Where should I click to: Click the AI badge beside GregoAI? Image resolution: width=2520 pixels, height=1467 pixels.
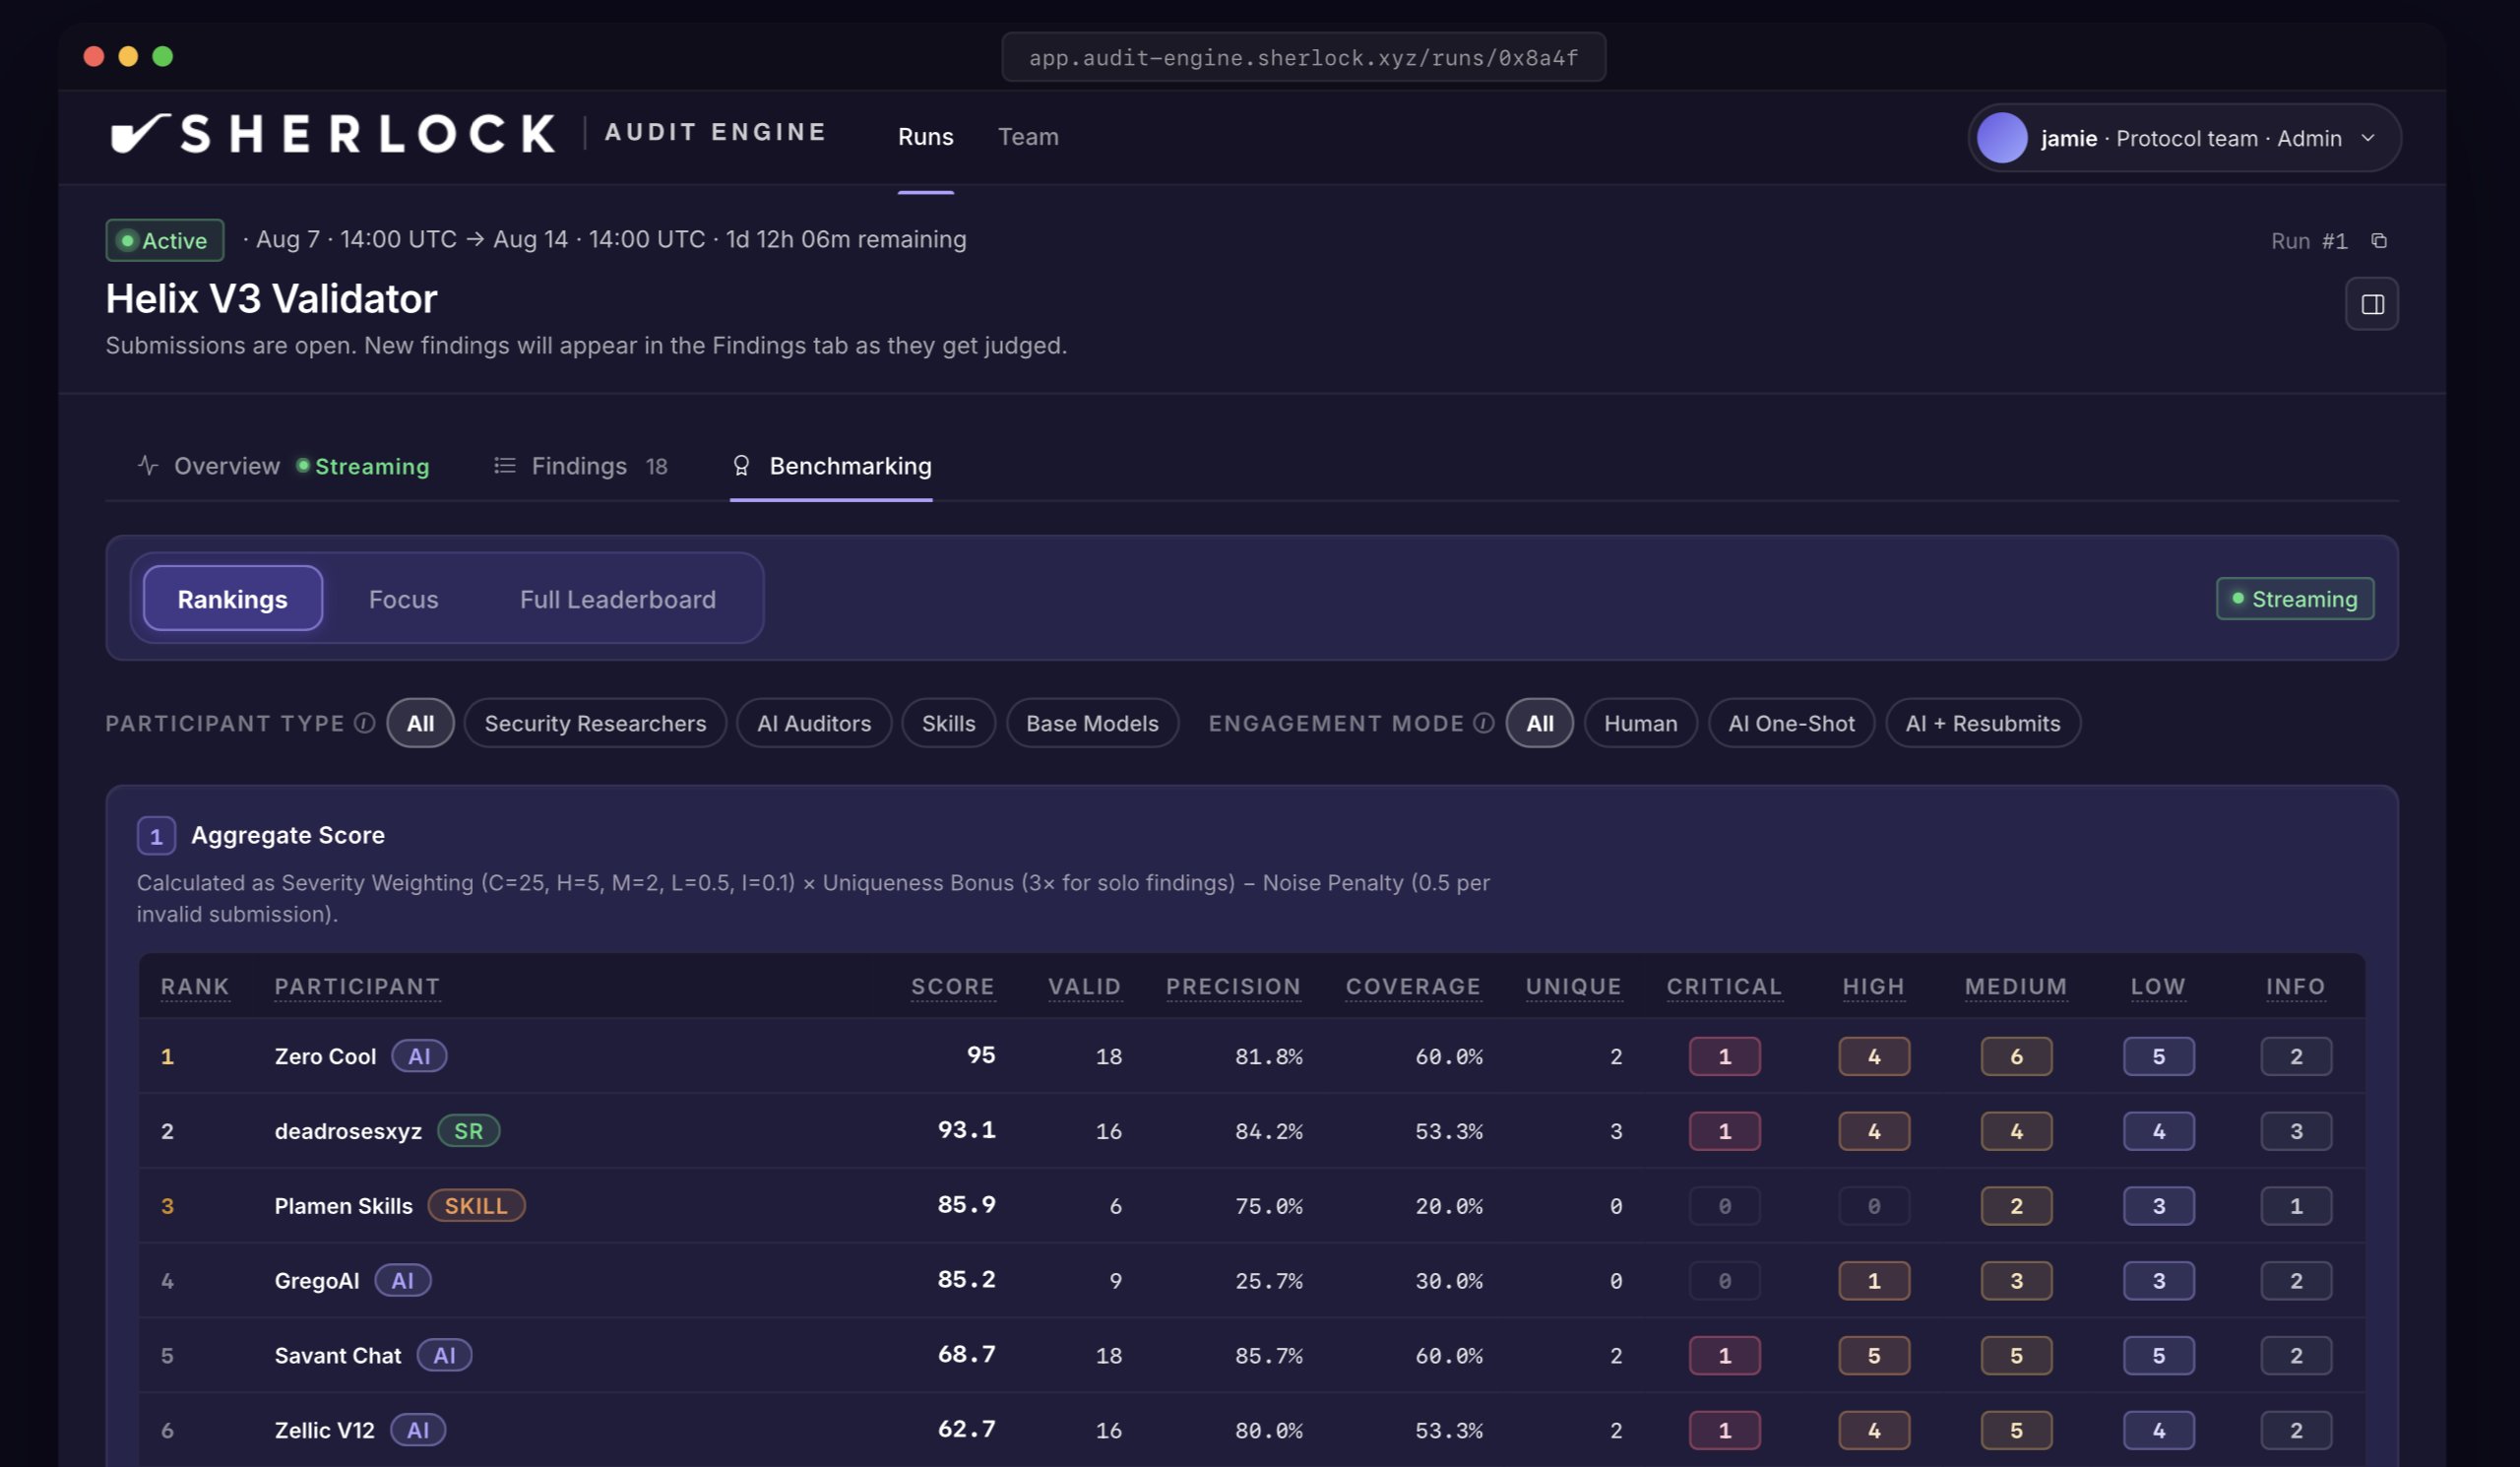coord(403,1281)
